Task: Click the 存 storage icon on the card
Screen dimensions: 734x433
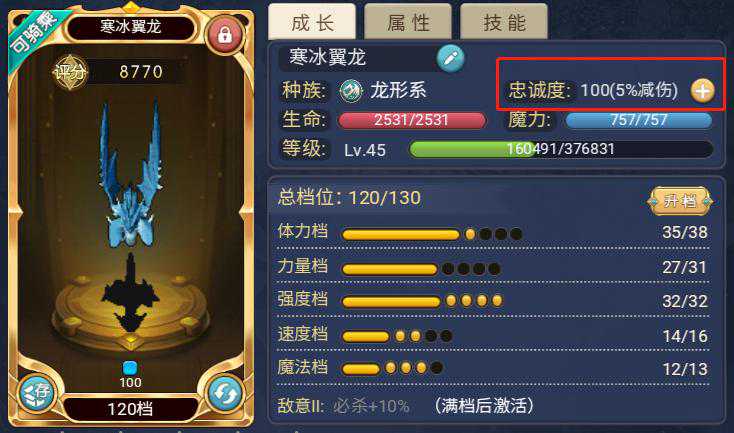Action: (x=37, y=392)
